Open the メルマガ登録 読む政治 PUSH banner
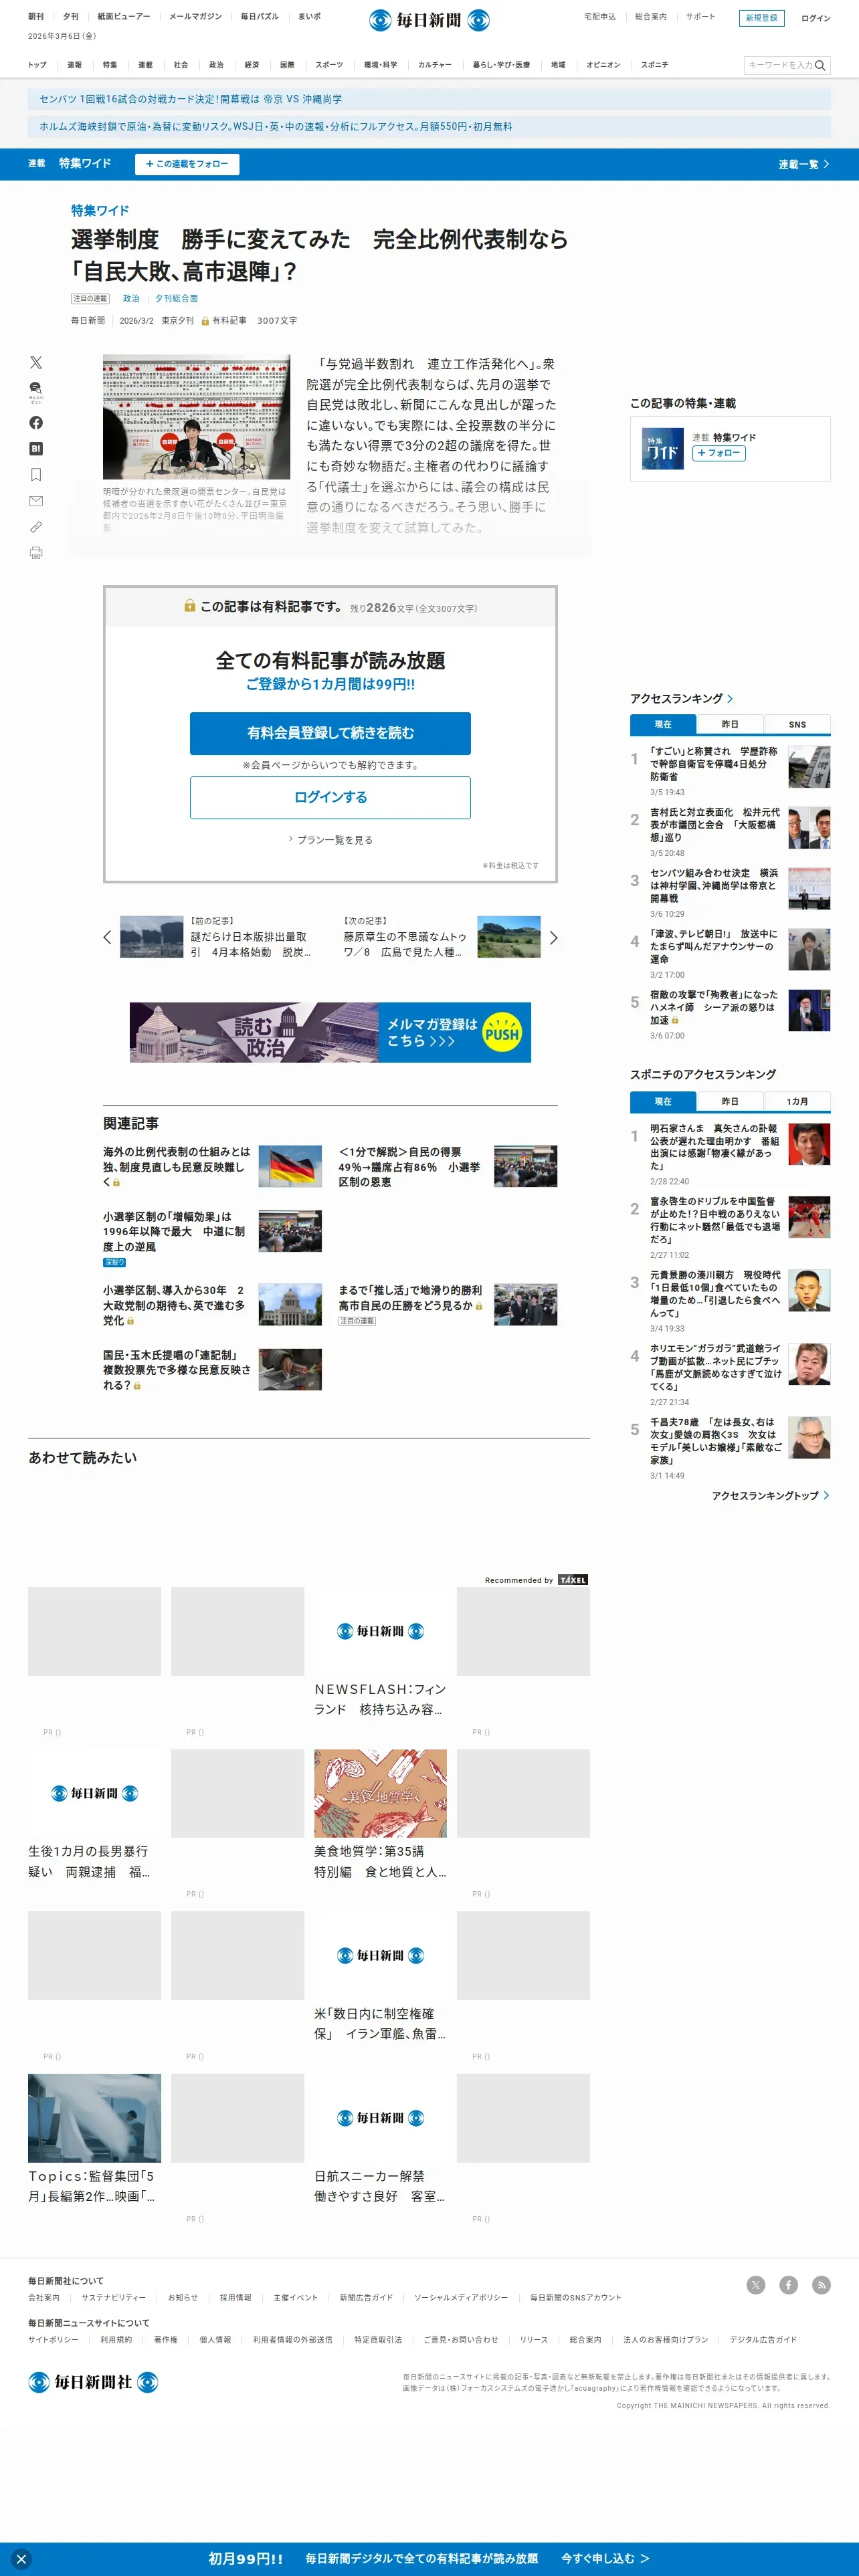 (330, 1032)
